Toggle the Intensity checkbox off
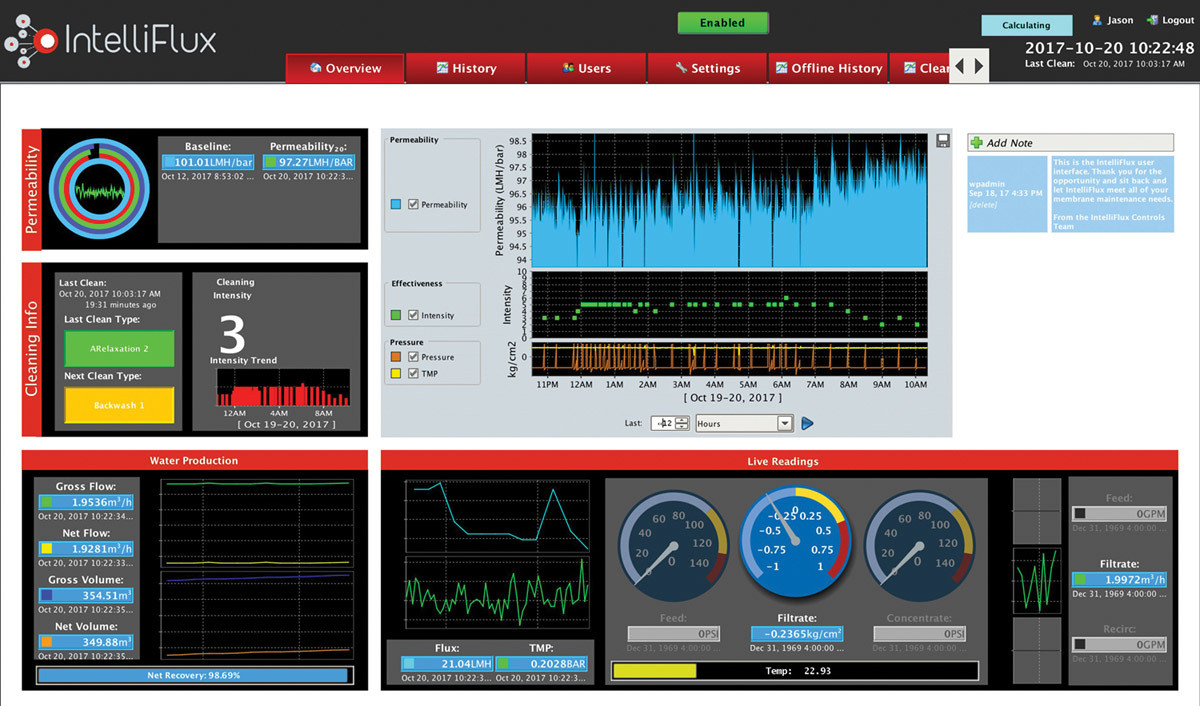The image size is (1200, 706). 413,315
